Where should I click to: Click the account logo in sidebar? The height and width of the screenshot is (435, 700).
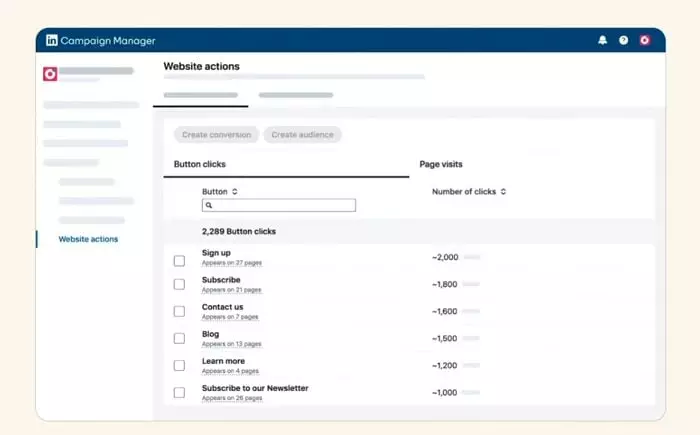pos(50,74)
